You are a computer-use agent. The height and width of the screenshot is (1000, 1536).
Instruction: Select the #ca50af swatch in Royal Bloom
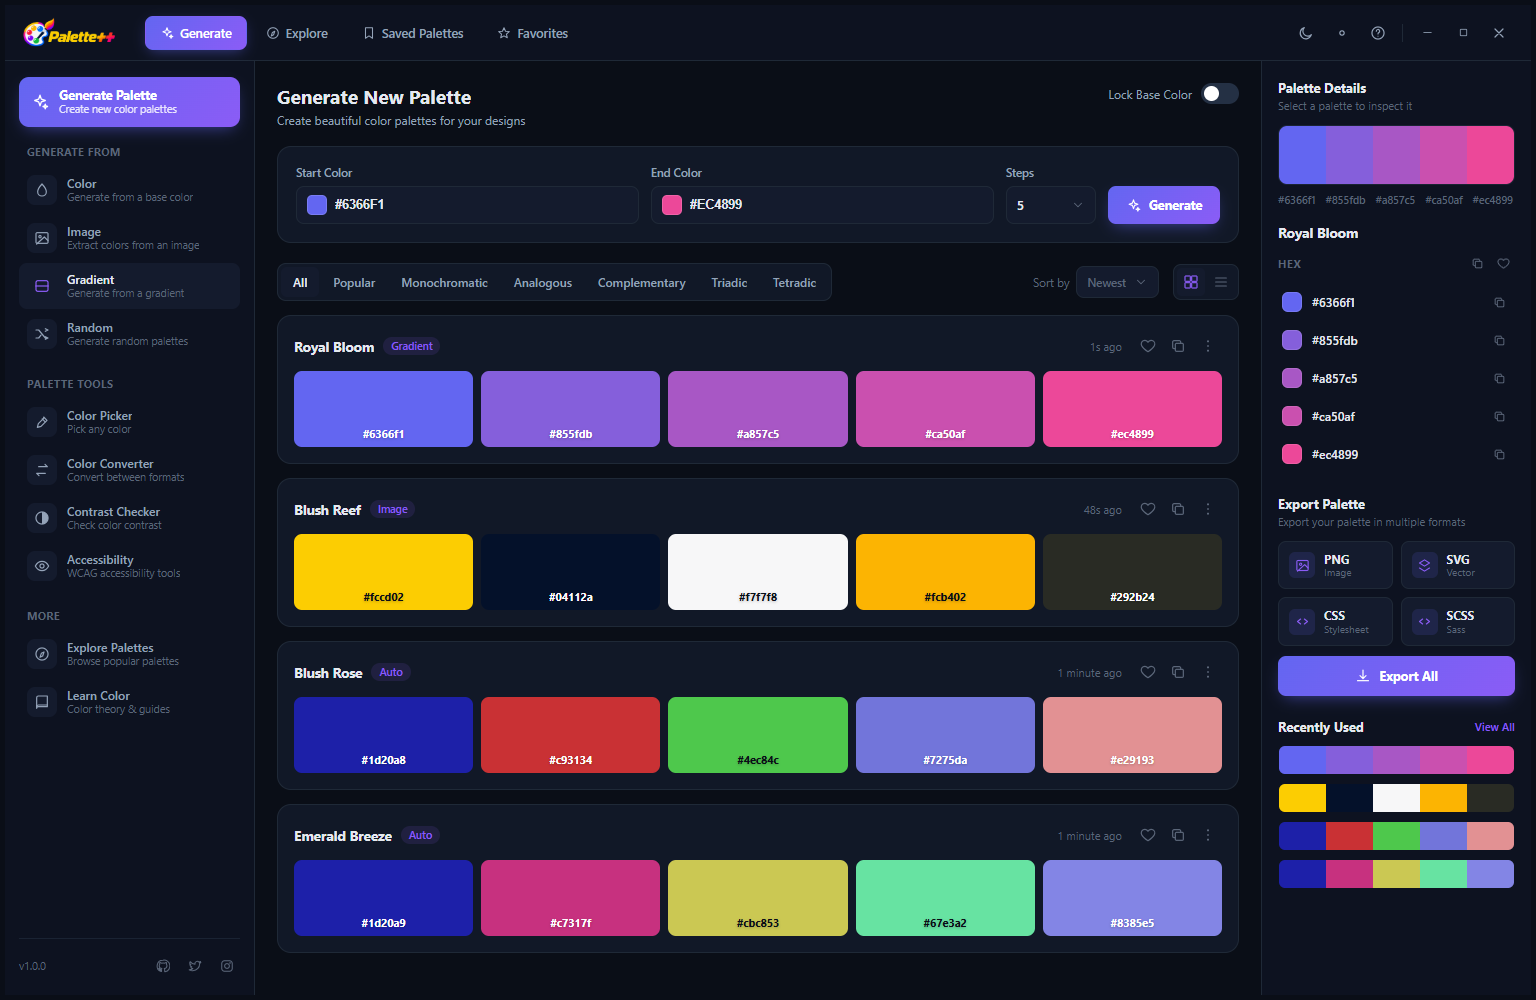click(x=945, y=409)
